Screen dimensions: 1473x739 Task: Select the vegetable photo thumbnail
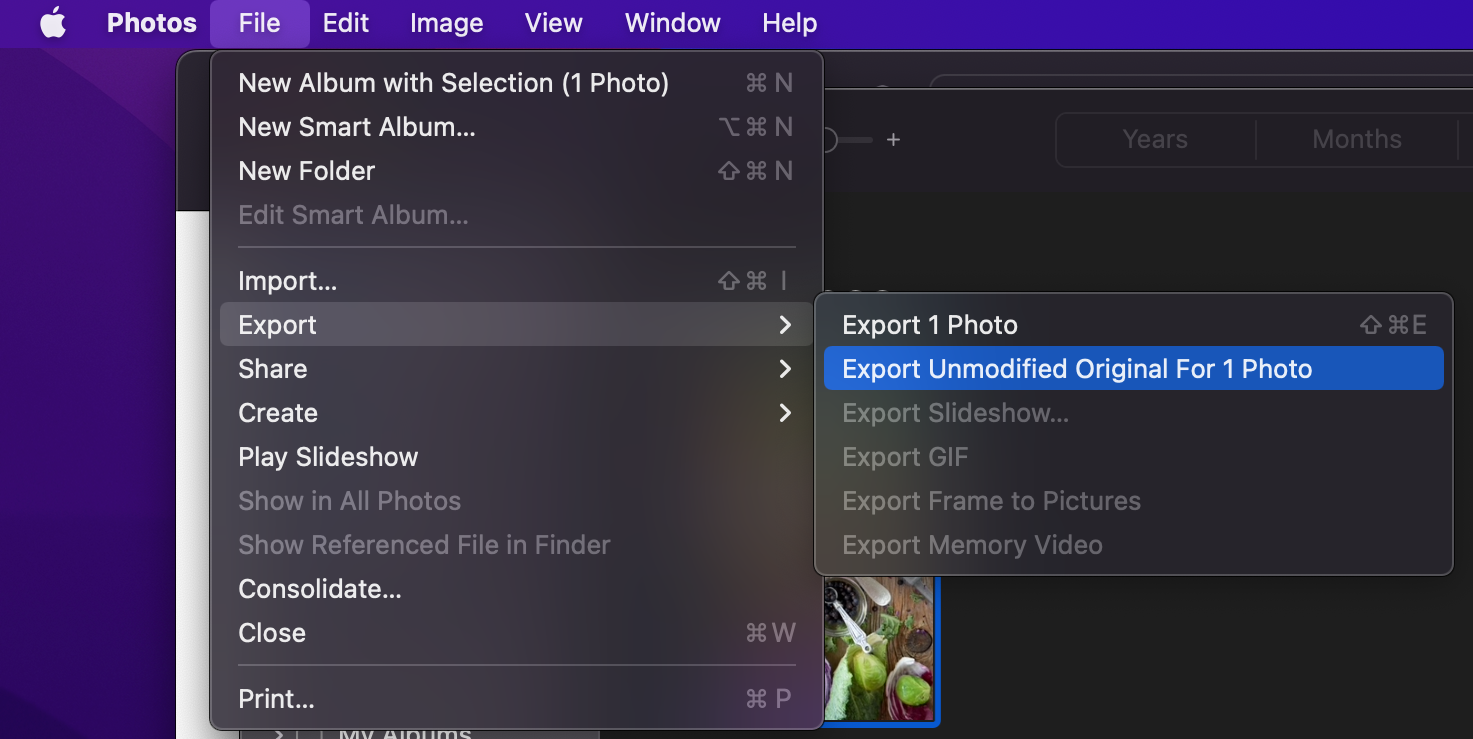pos(878,649)
